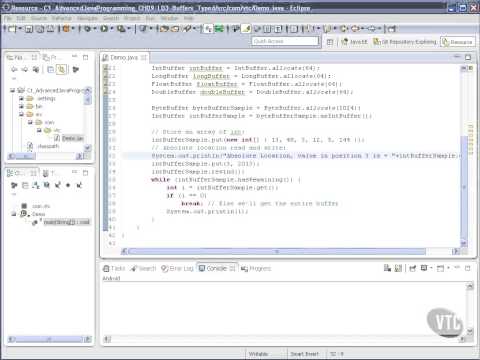Viewport: 480px width, 360px height.
Task: Click Pin Console icon
Action: (x=413, y=268)
